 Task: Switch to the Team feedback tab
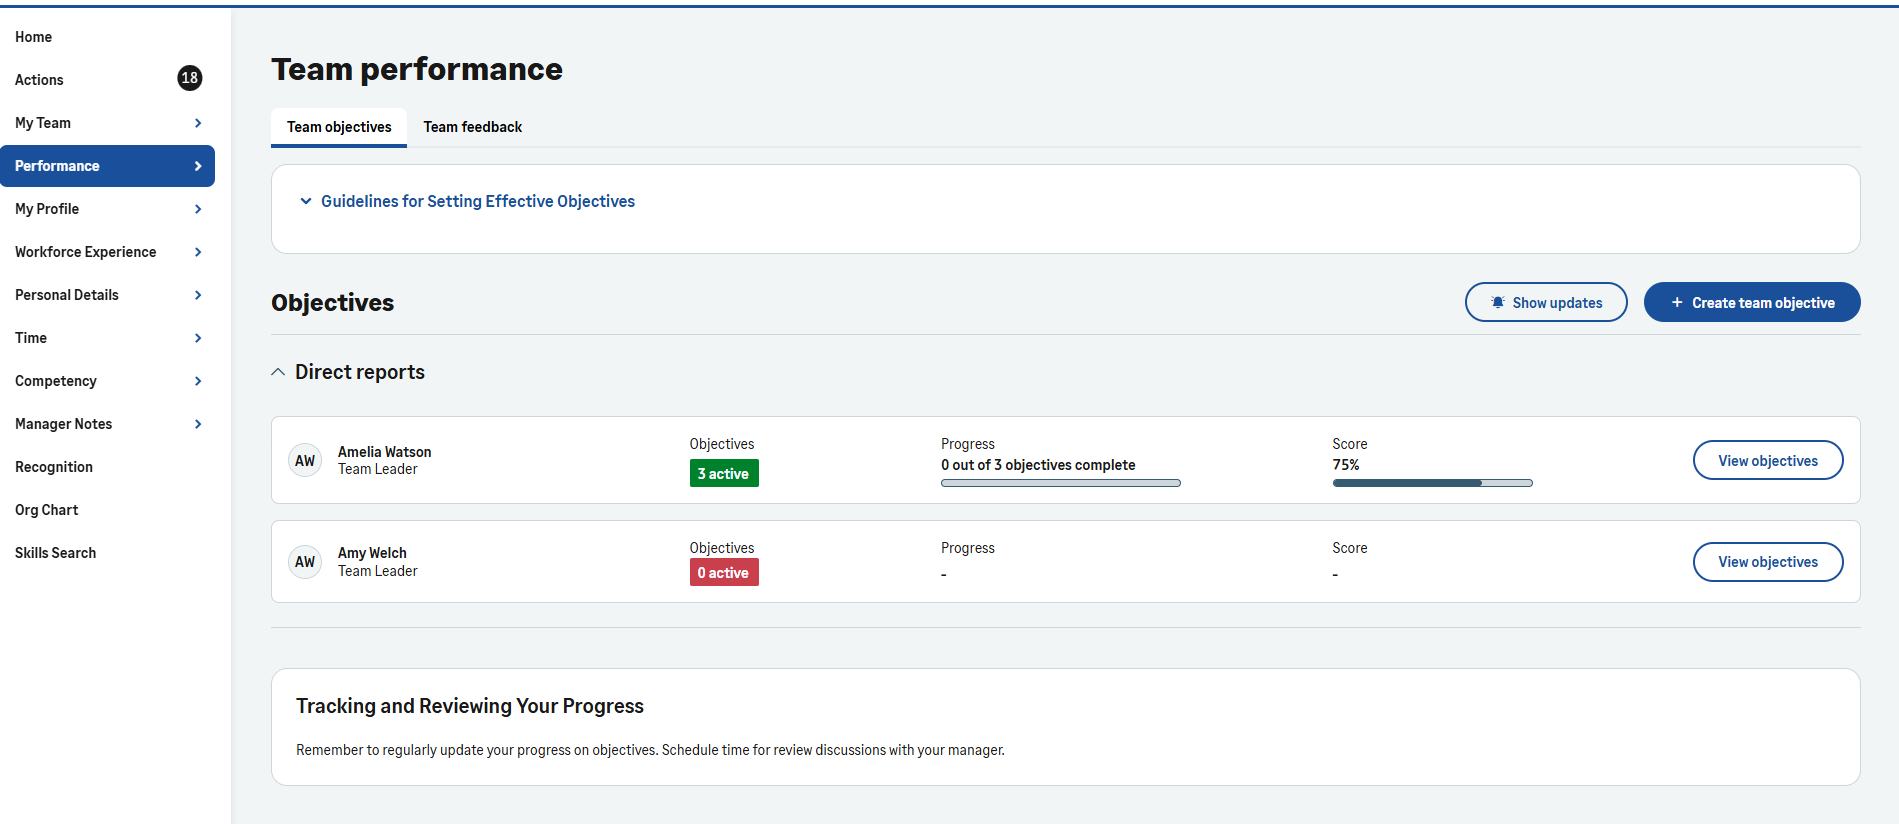tap(472, 127)
